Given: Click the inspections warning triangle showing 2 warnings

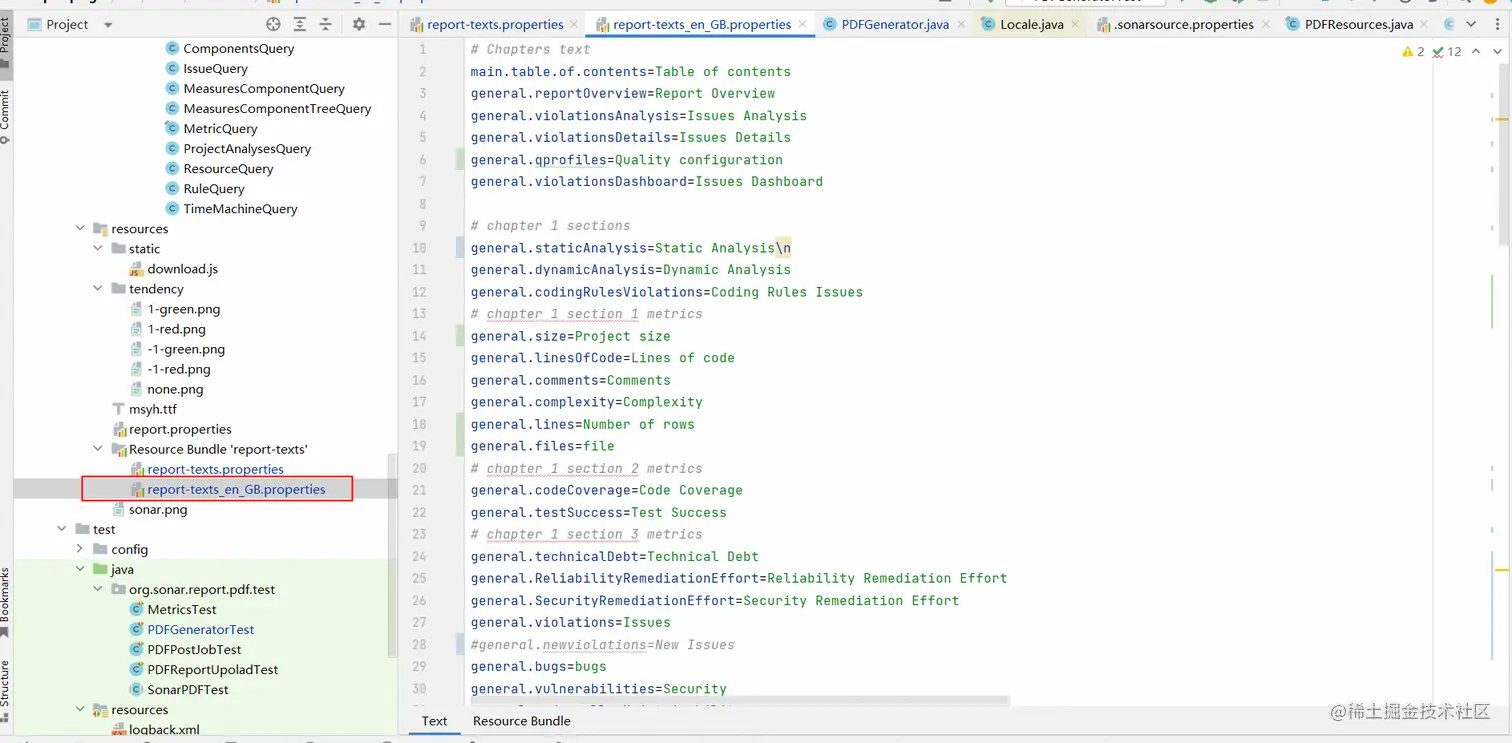Looking at the screenshot, I should 1410,52.
